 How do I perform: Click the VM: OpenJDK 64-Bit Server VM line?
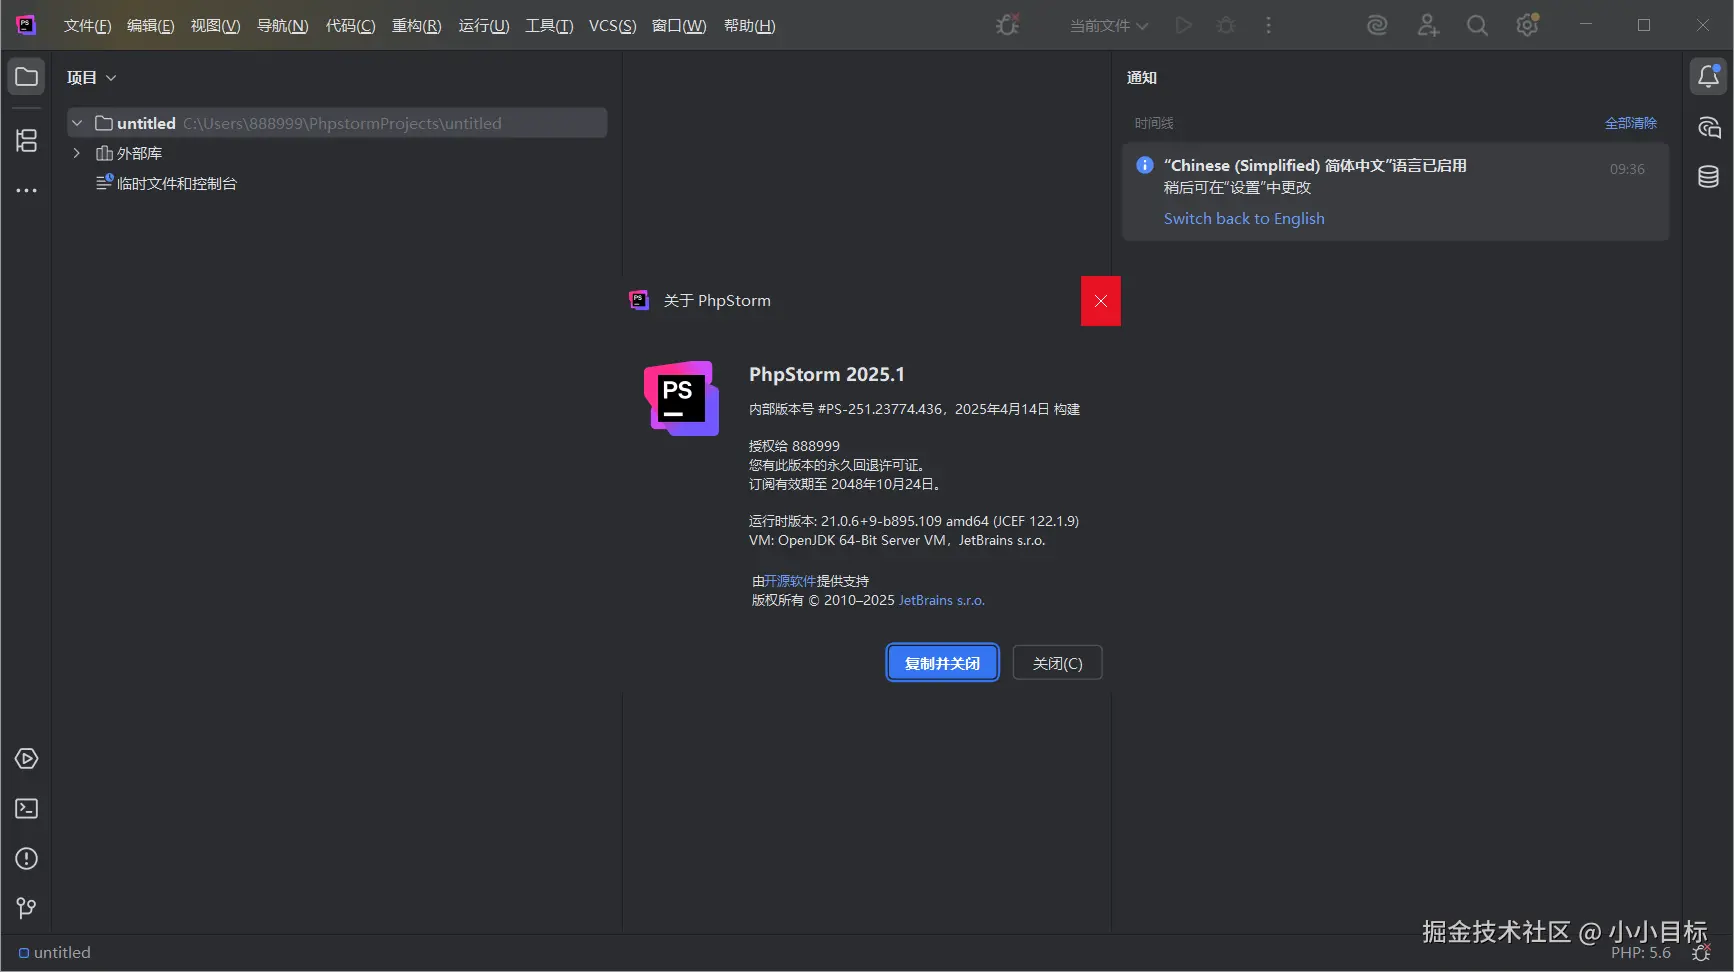tap(897, 540)
